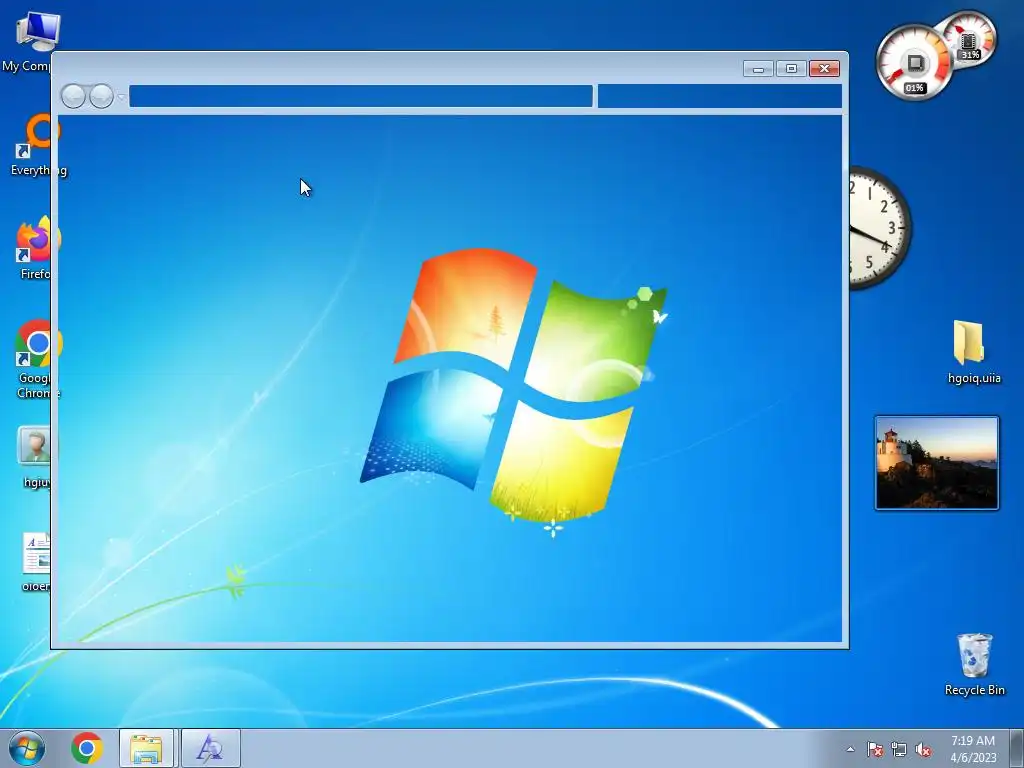Switch to the font viewer taskbar app
1024x768 pixels.
(x=210, y=748)
